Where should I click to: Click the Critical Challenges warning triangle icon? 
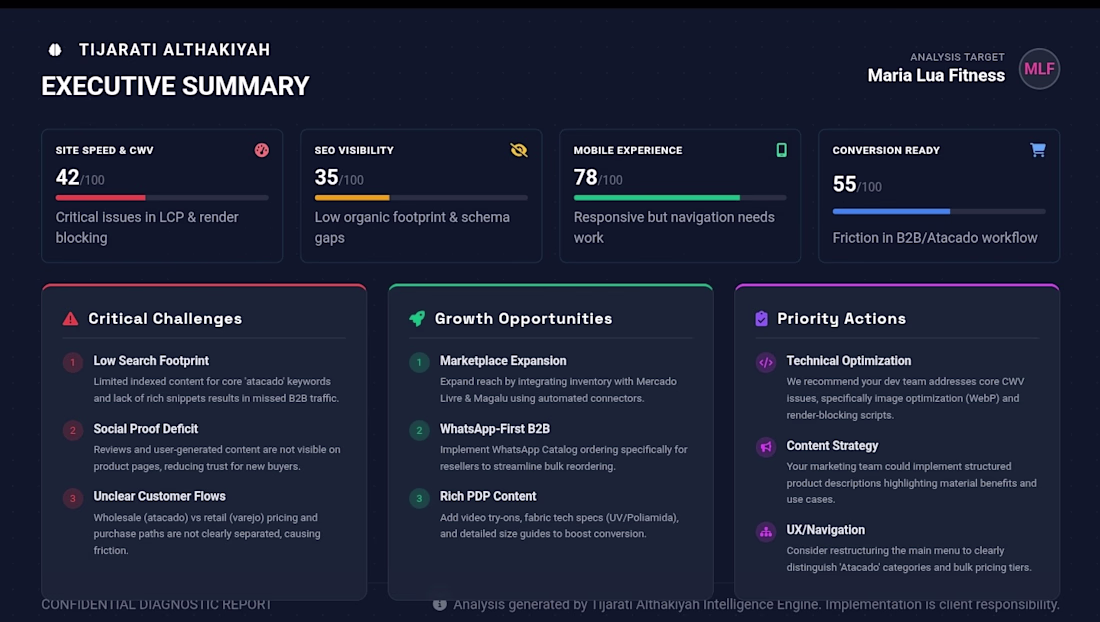pos(70,319)
